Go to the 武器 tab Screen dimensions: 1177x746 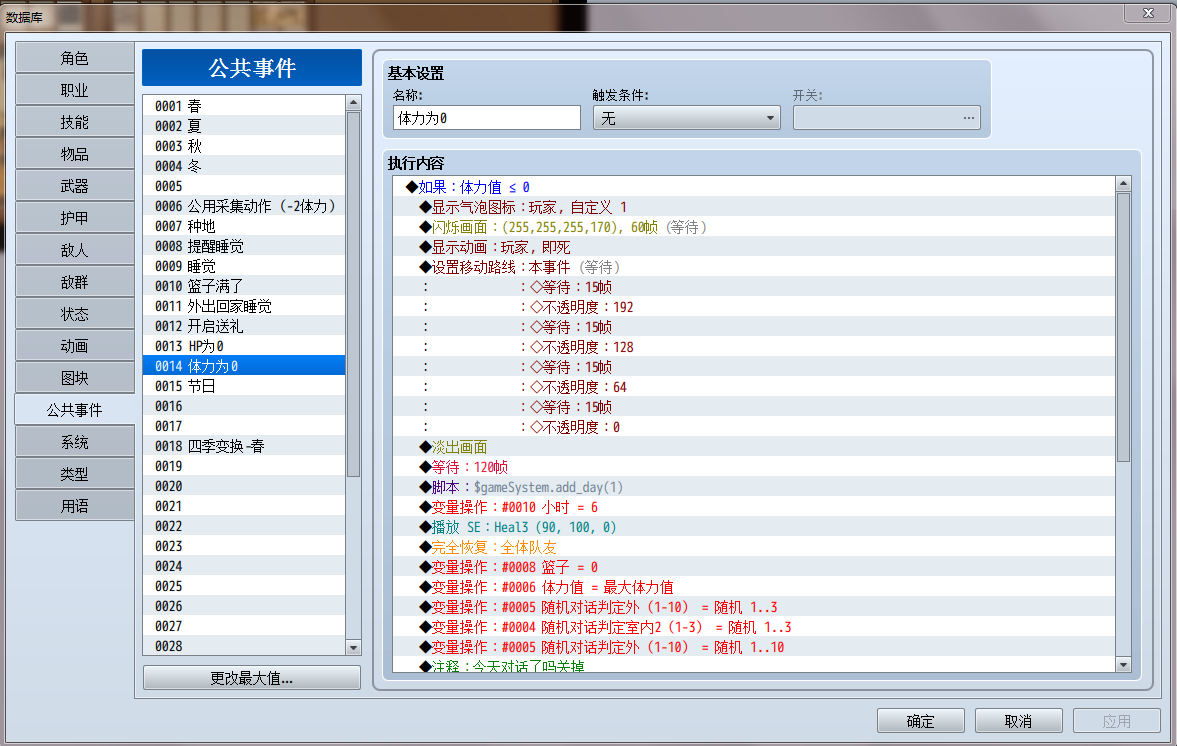[74, 186]
